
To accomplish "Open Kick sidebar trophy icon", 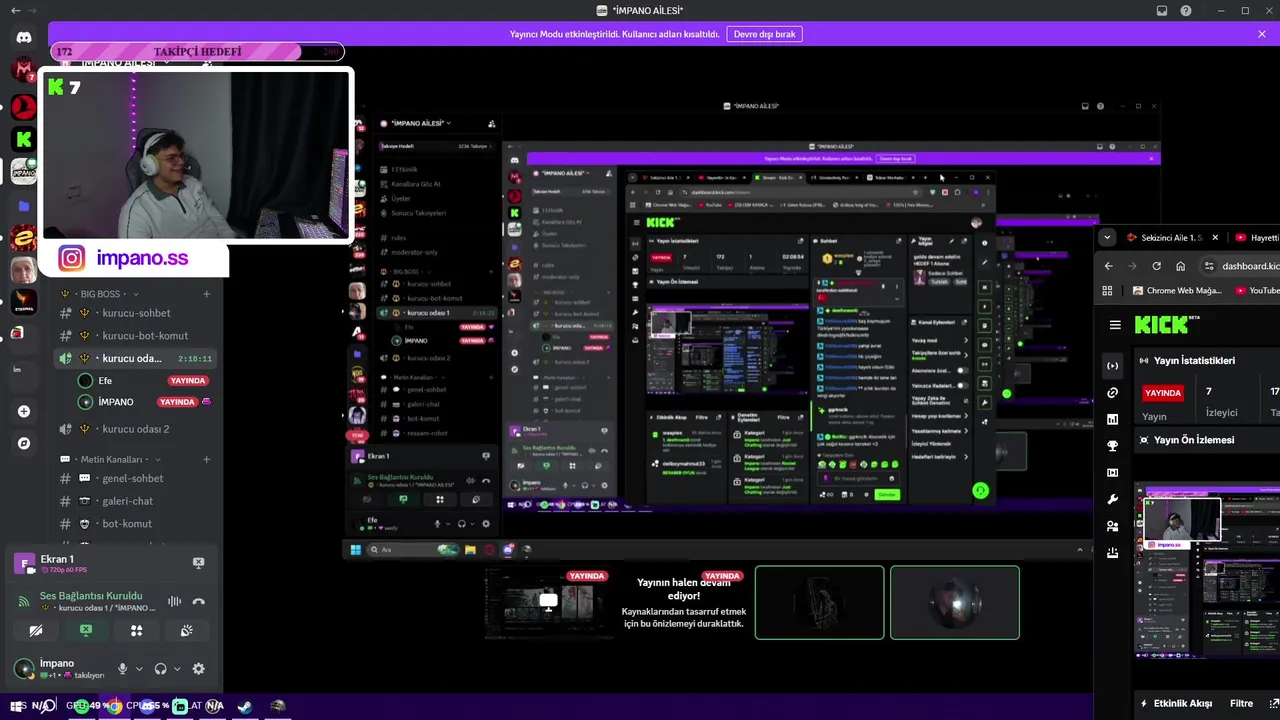I will 1112,446.
